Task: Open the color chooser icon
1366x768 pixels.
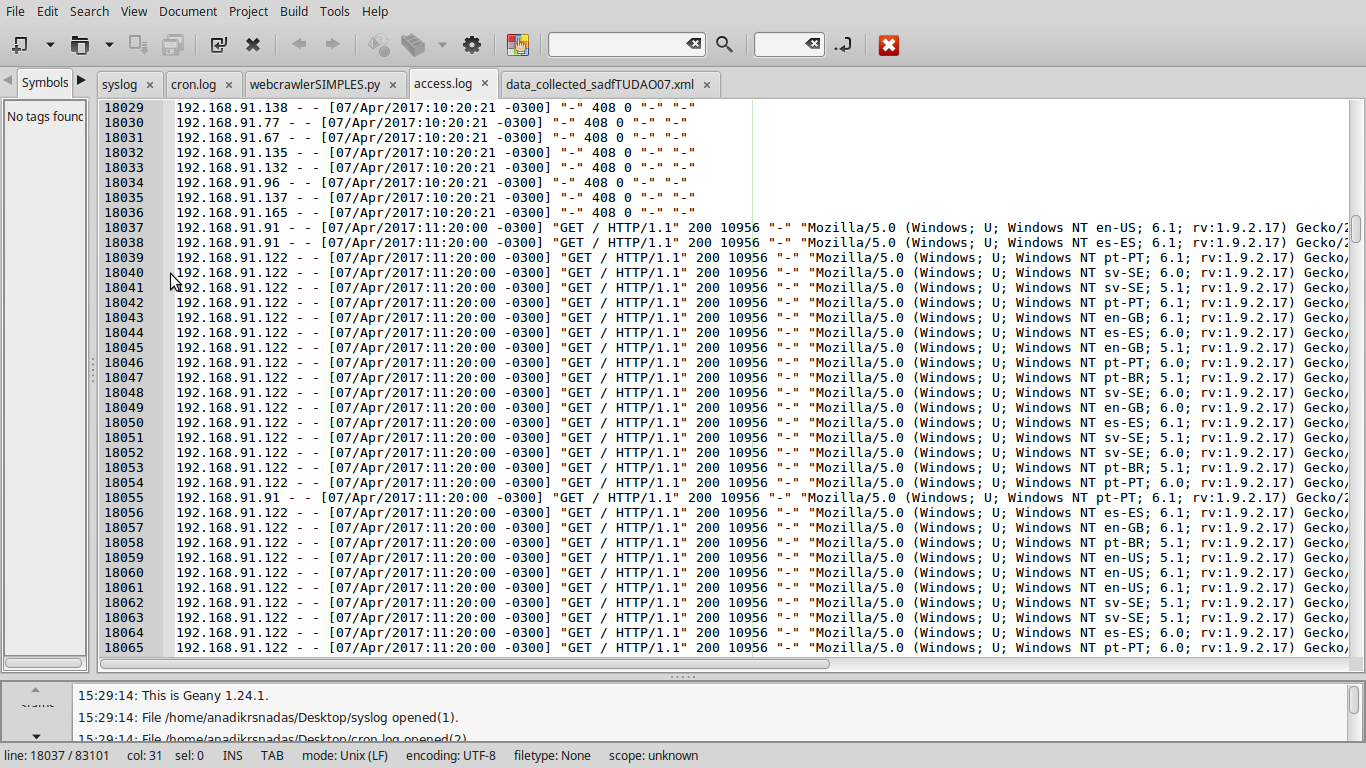Action: pyautogui.click(x=517, y=44)
